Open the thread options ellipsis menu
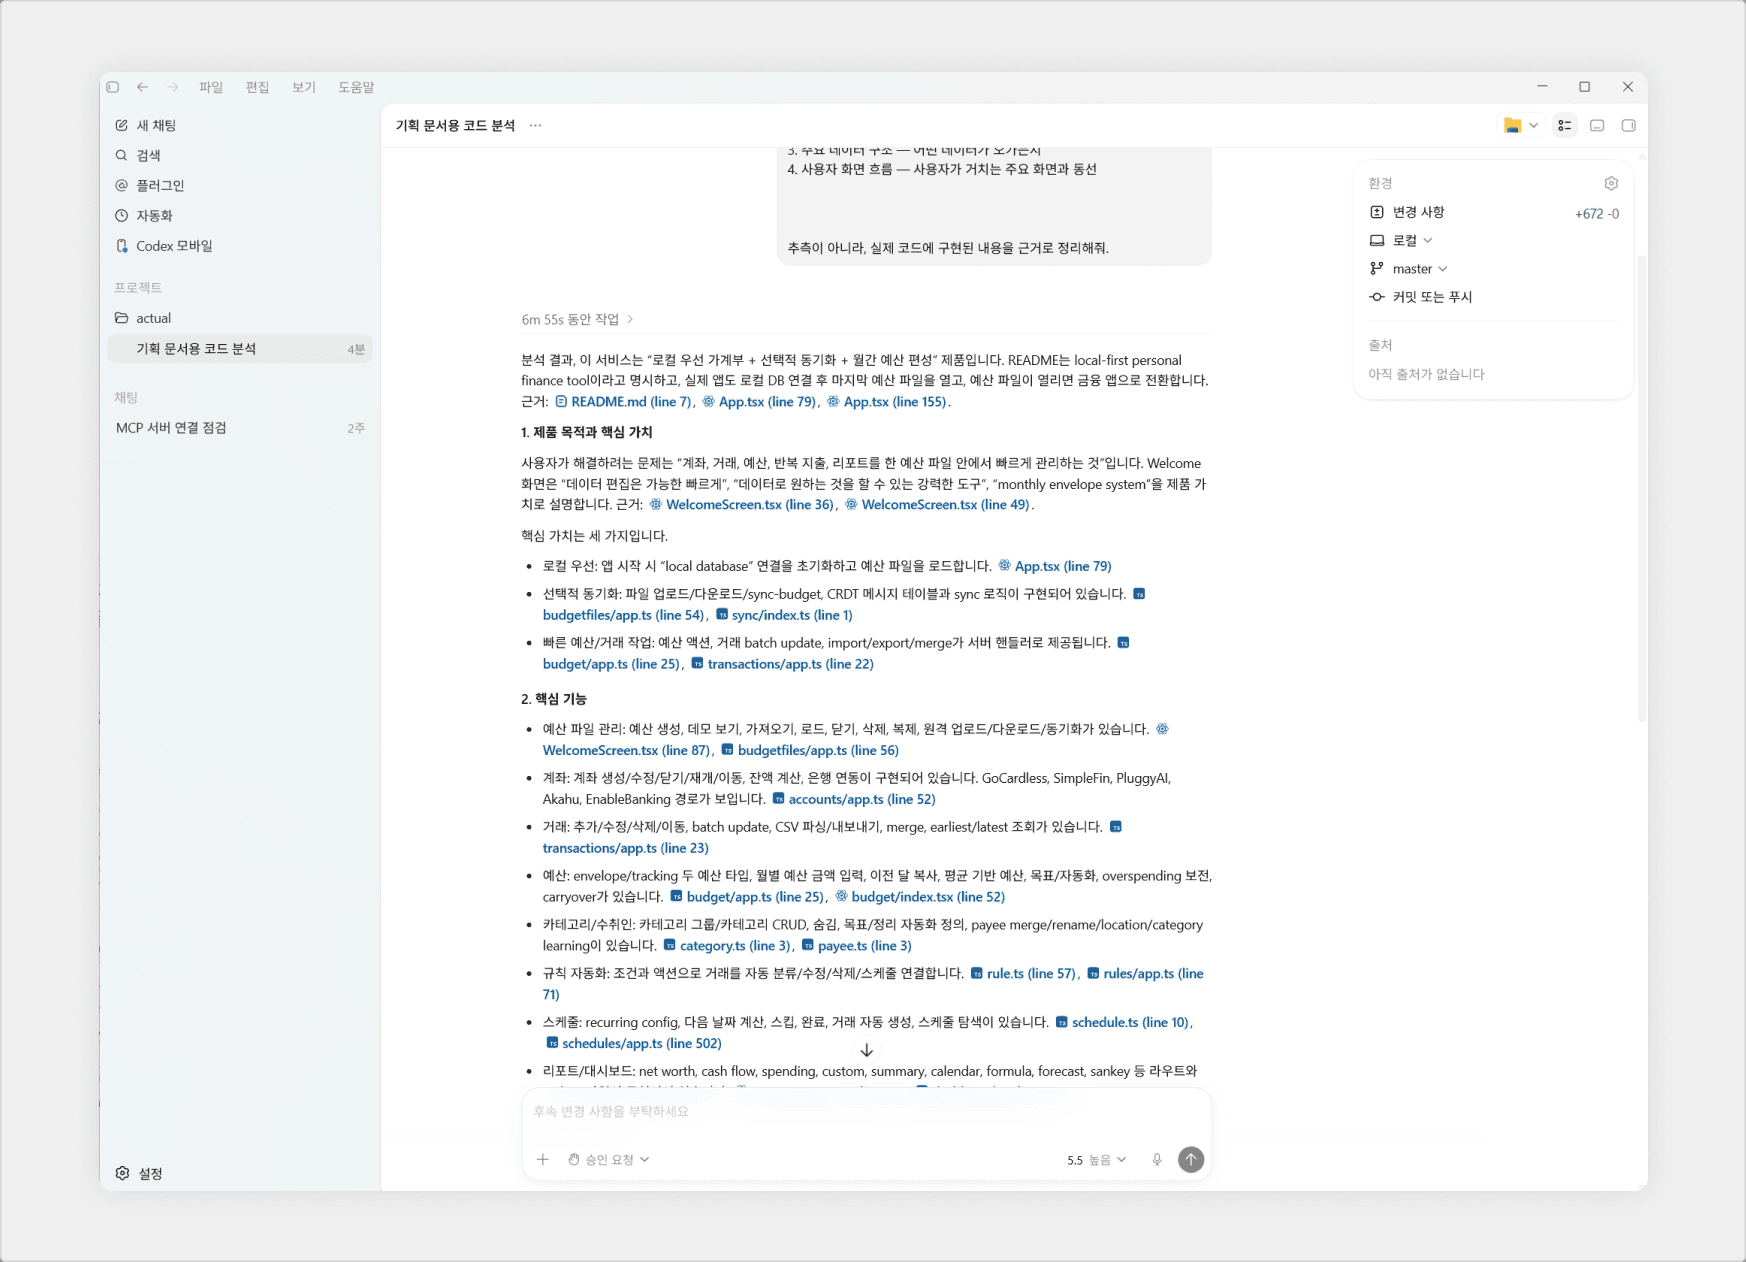The image size is (1746, 1262). 536,125
